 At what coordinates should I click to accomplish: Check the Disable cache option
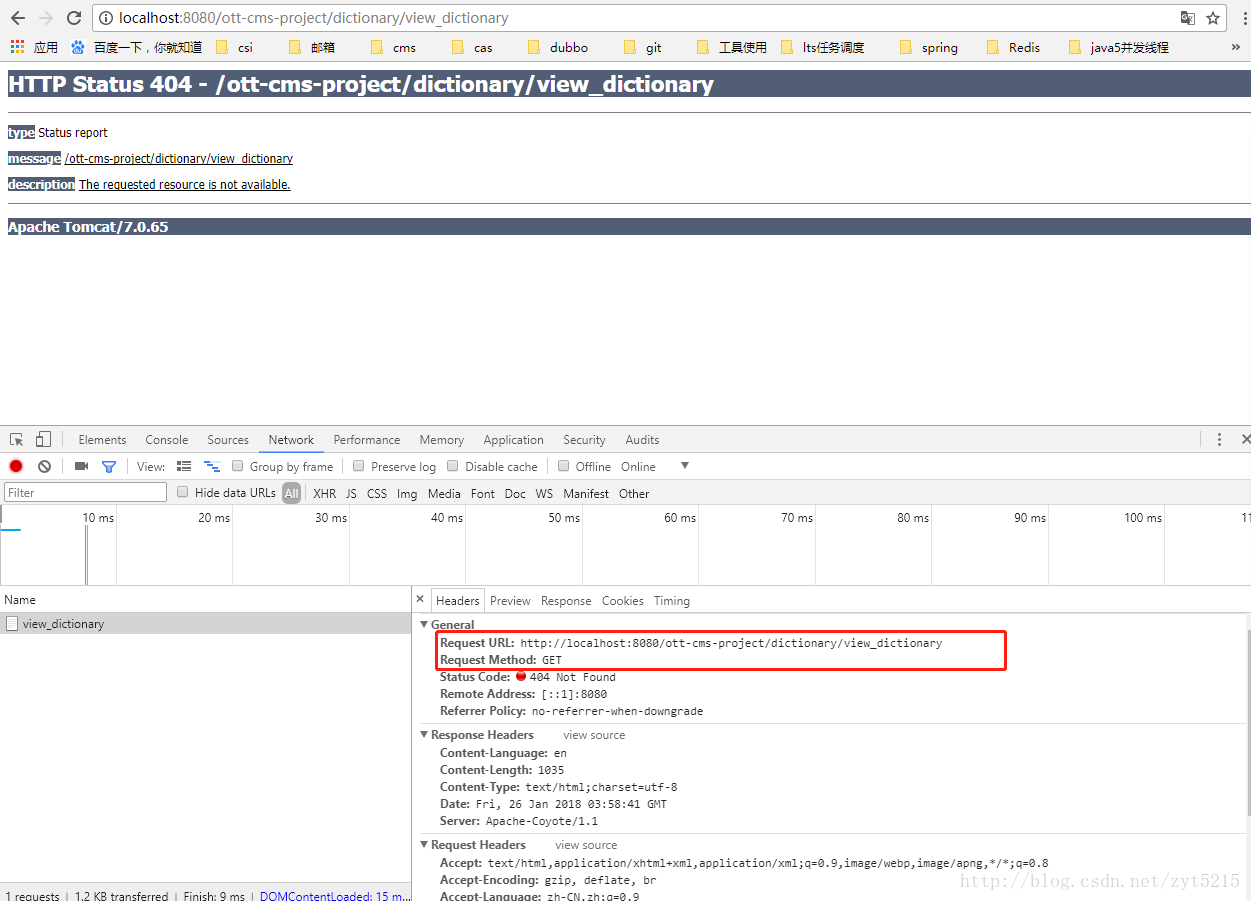pos(453,466)
